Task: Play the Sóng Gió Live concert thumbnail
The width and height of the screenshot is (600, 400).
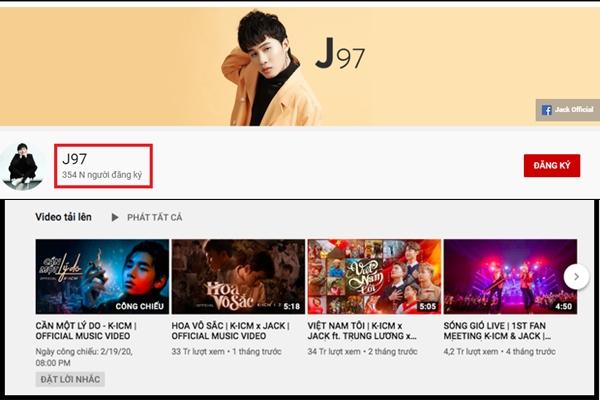Action: (510, 275)
